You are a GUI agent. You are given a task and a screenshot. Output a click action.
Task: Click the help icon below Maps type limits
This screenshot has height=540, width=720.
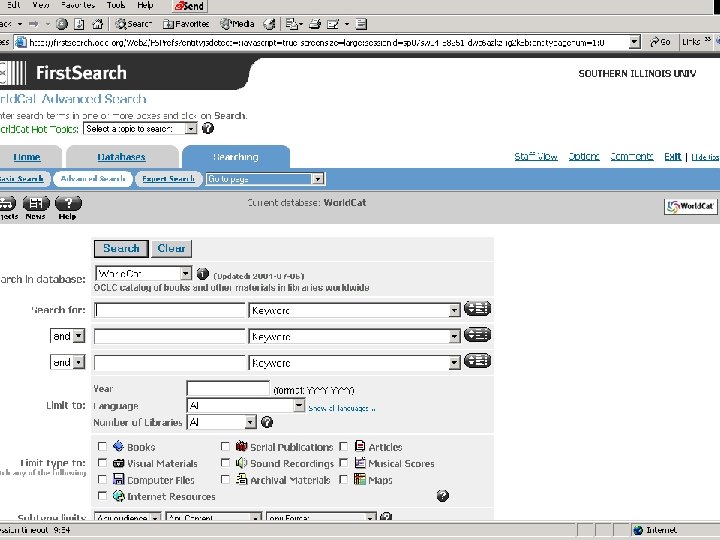[x=443, y=496]
